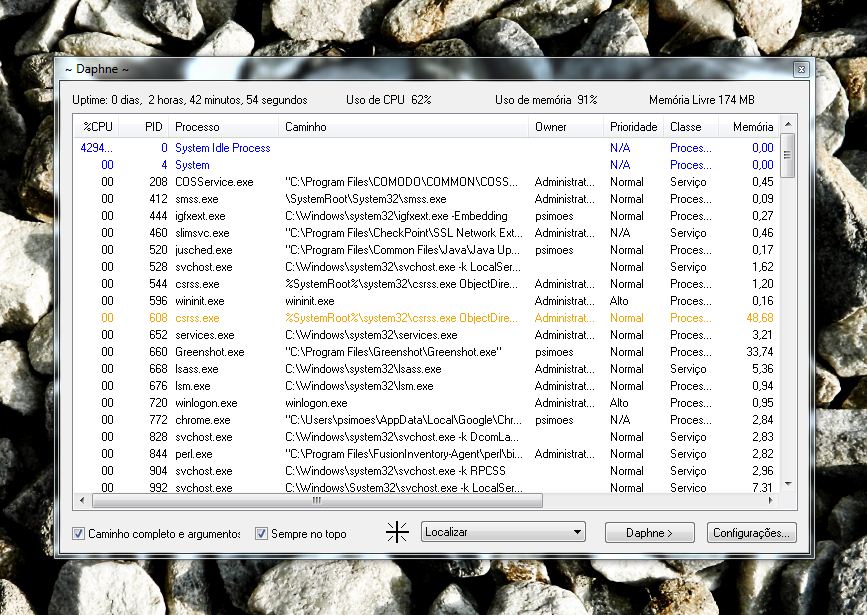Viewport: 867px width, 615px height.
Task: Select lsm.exe process
Action: [426, 386]
